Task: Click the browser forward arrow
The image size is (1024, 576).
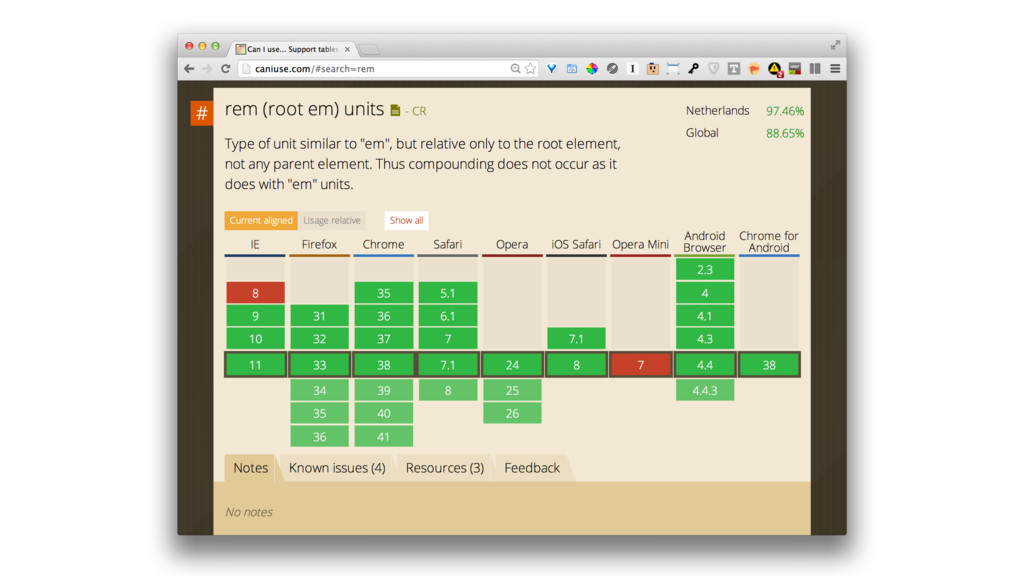Action: pos(207,69)
